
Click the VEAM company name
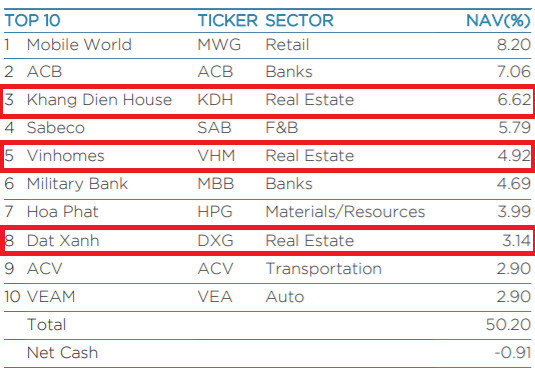point(51,297)
